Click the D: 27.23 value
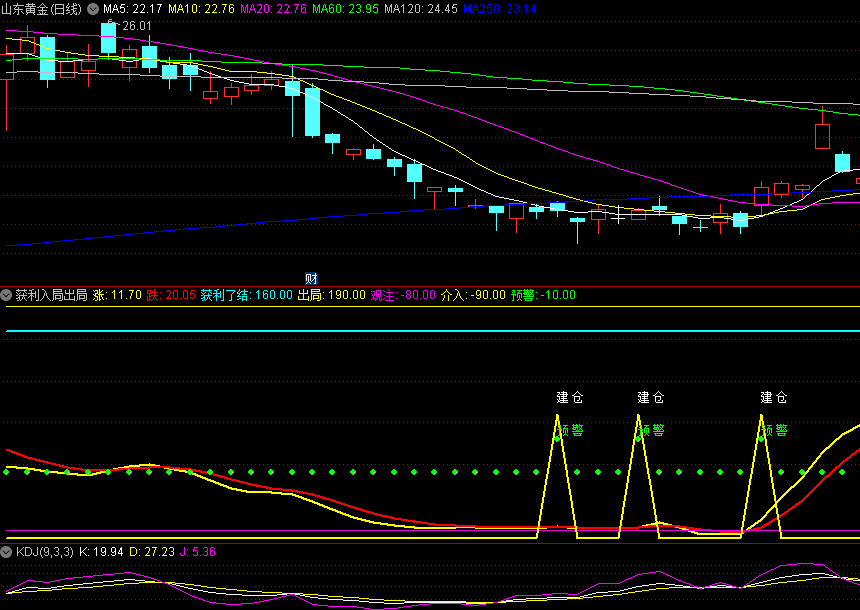Viewport: 860px width, 610px height. pos(152,552)
